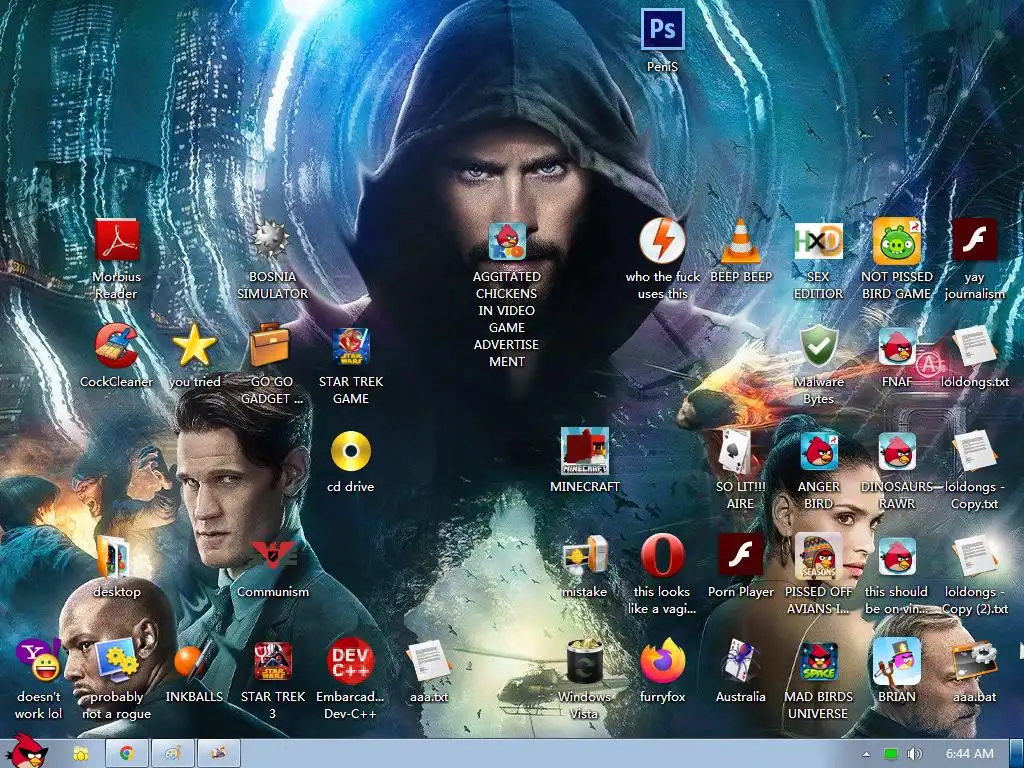Open the Angry Birds Rio icon
The height and width of the screenshot is (768, 1024).
coord(507,241)
